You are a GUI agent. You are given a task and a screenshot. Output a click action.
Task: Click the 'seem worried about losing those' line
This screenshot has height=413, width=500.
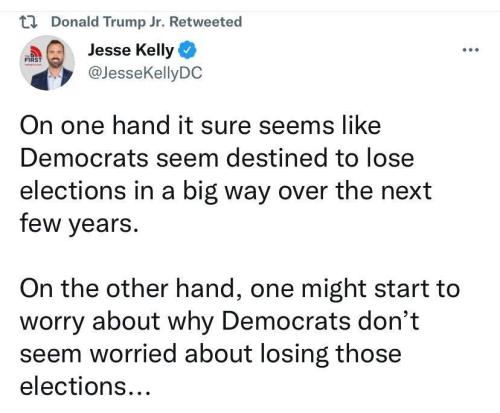click(210, 354)
